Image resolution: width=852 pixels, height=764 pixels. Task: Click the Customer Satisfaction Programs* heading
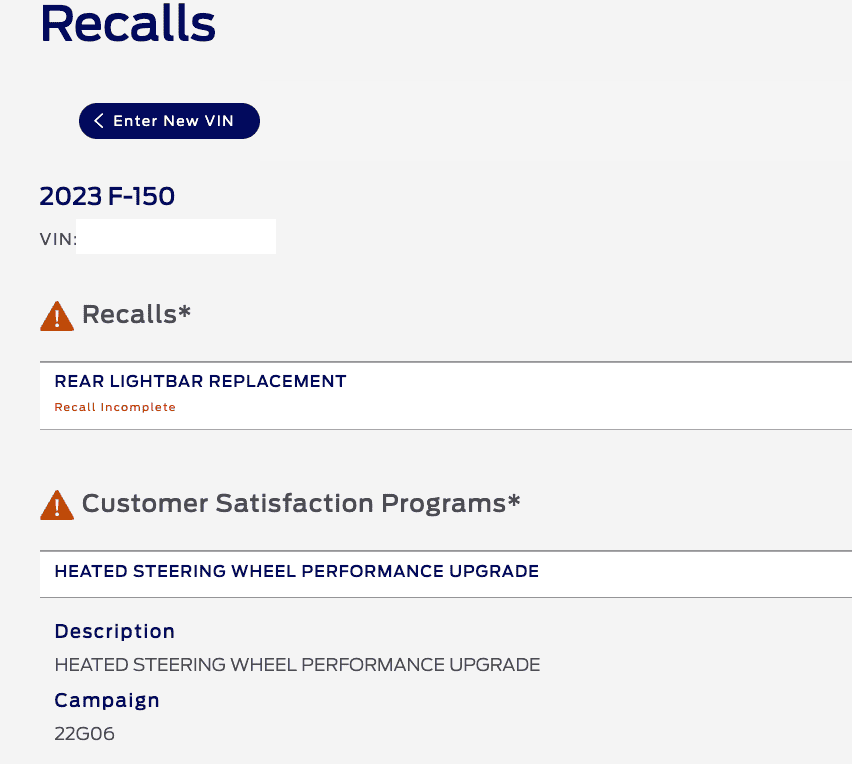pos(301,503)
